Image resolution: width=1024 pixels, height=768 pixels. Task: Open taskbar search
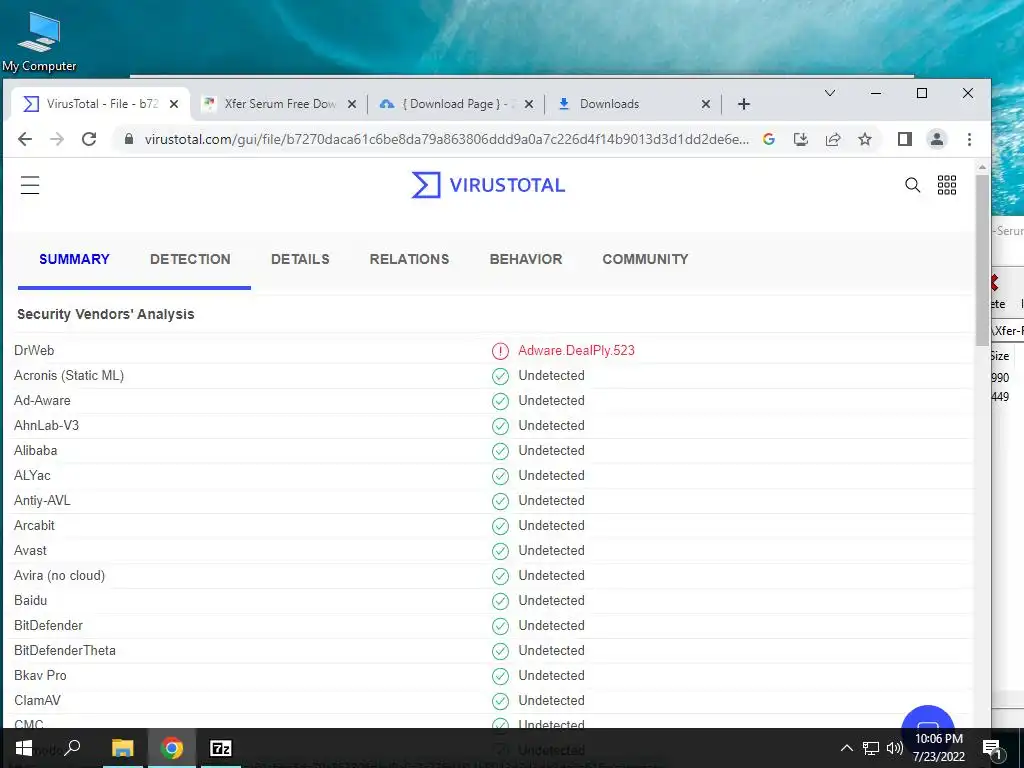click(72, 748)
